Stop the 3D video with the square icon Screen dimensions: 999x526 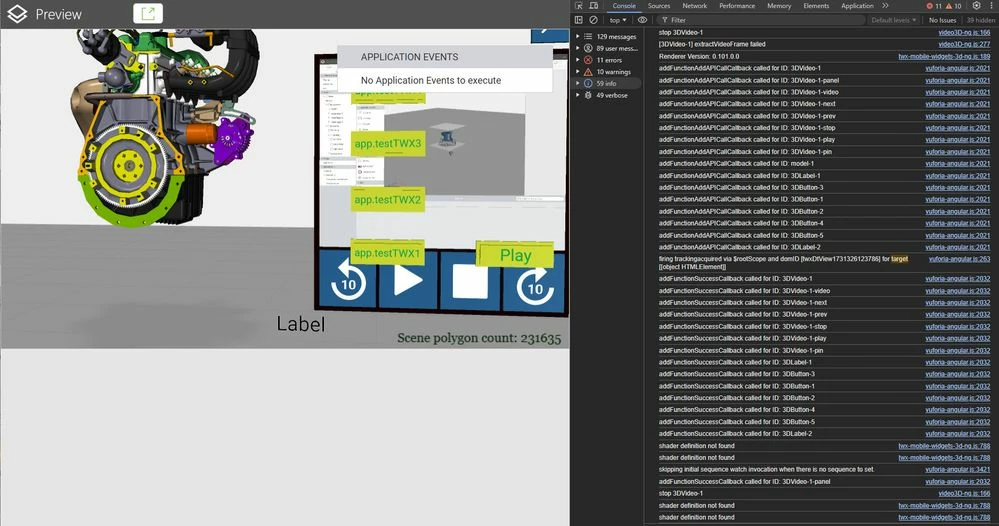pos(470,282)
